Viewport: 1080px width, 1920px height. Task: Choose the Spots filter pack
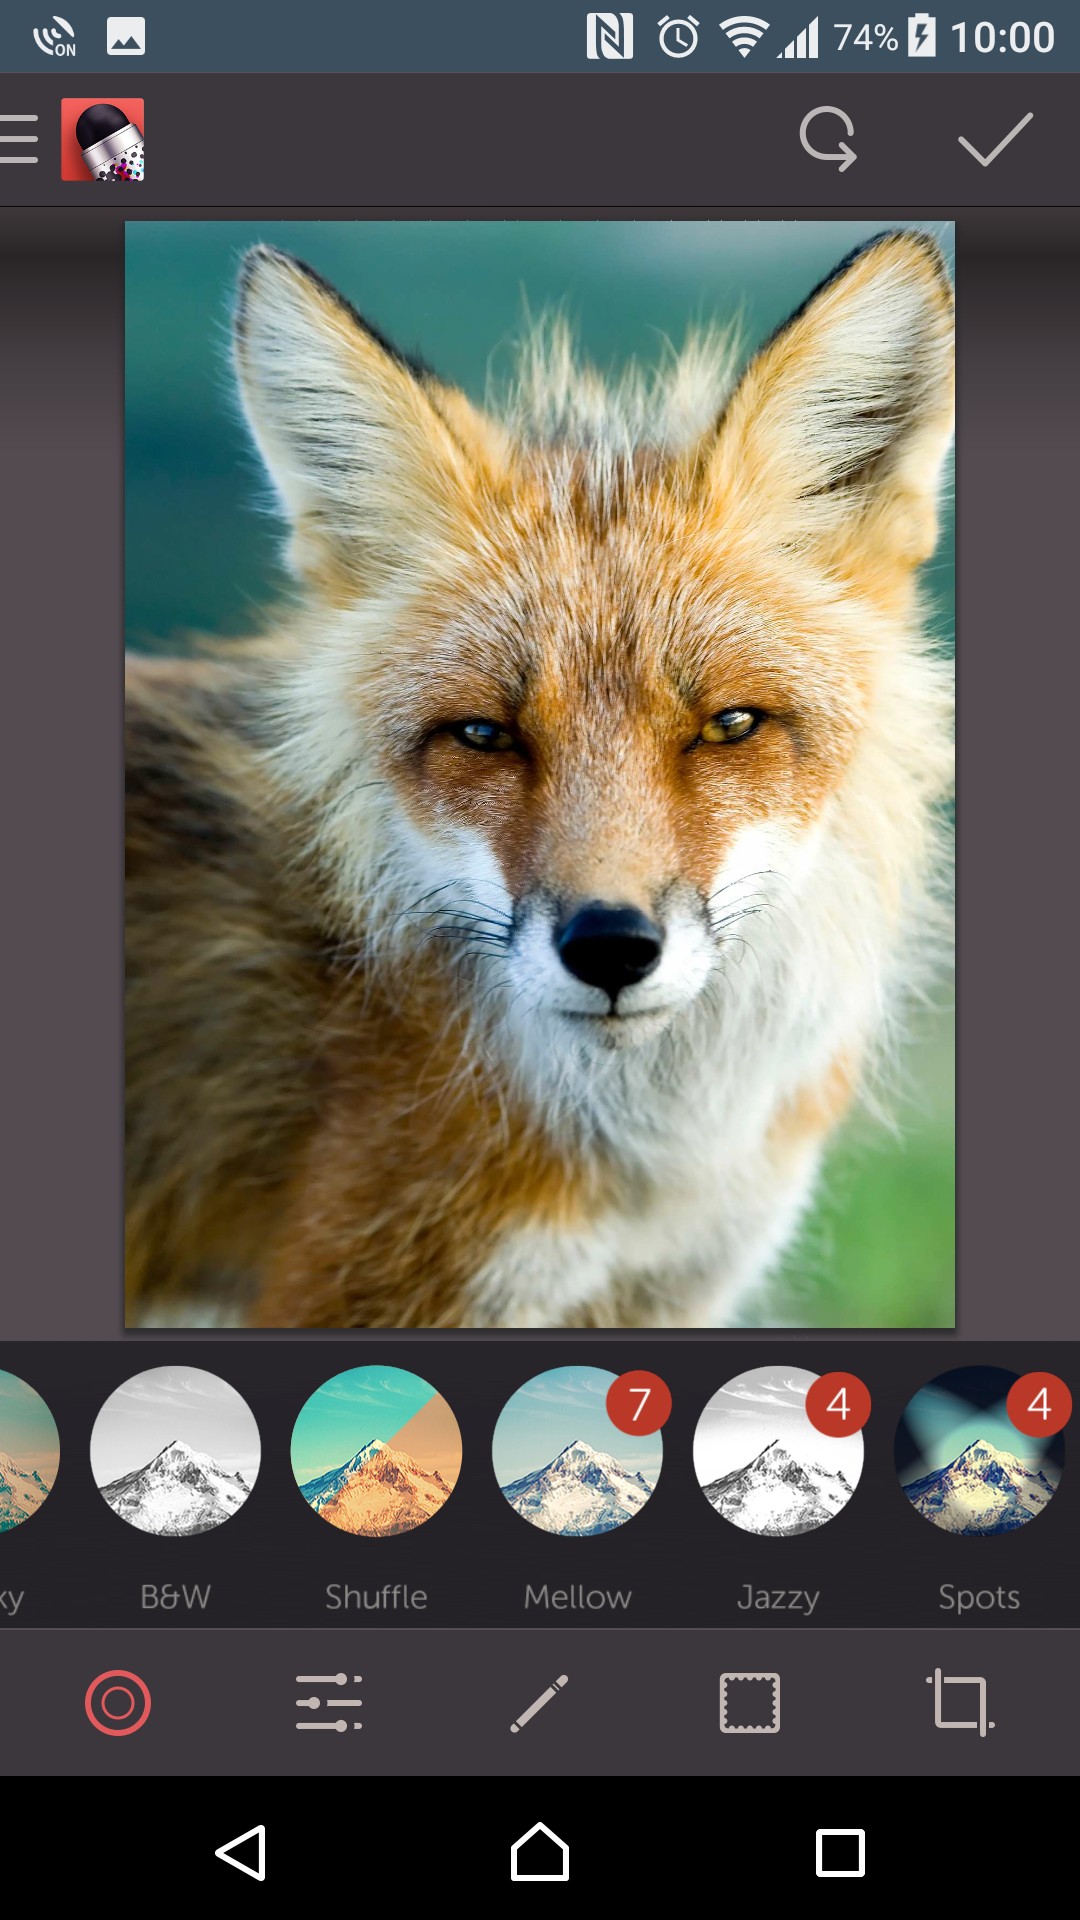(x=979, y=1450)
